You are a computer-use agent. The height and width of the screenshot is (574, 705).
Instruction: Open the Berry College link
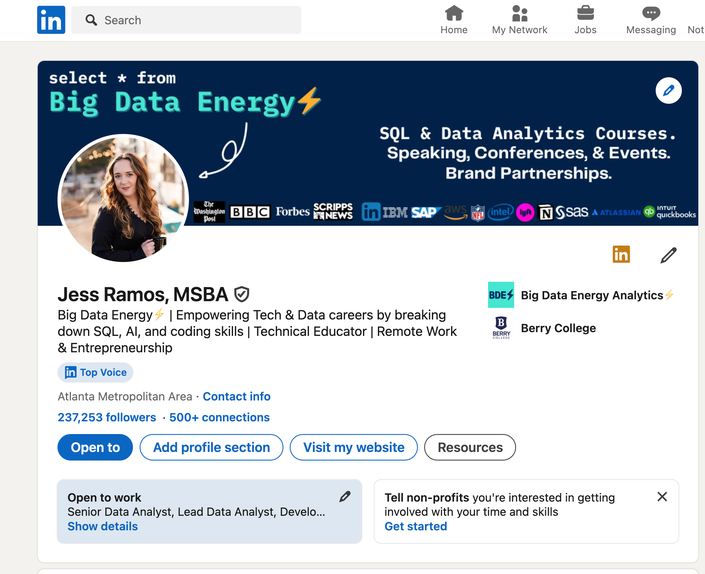coord(558,328)
